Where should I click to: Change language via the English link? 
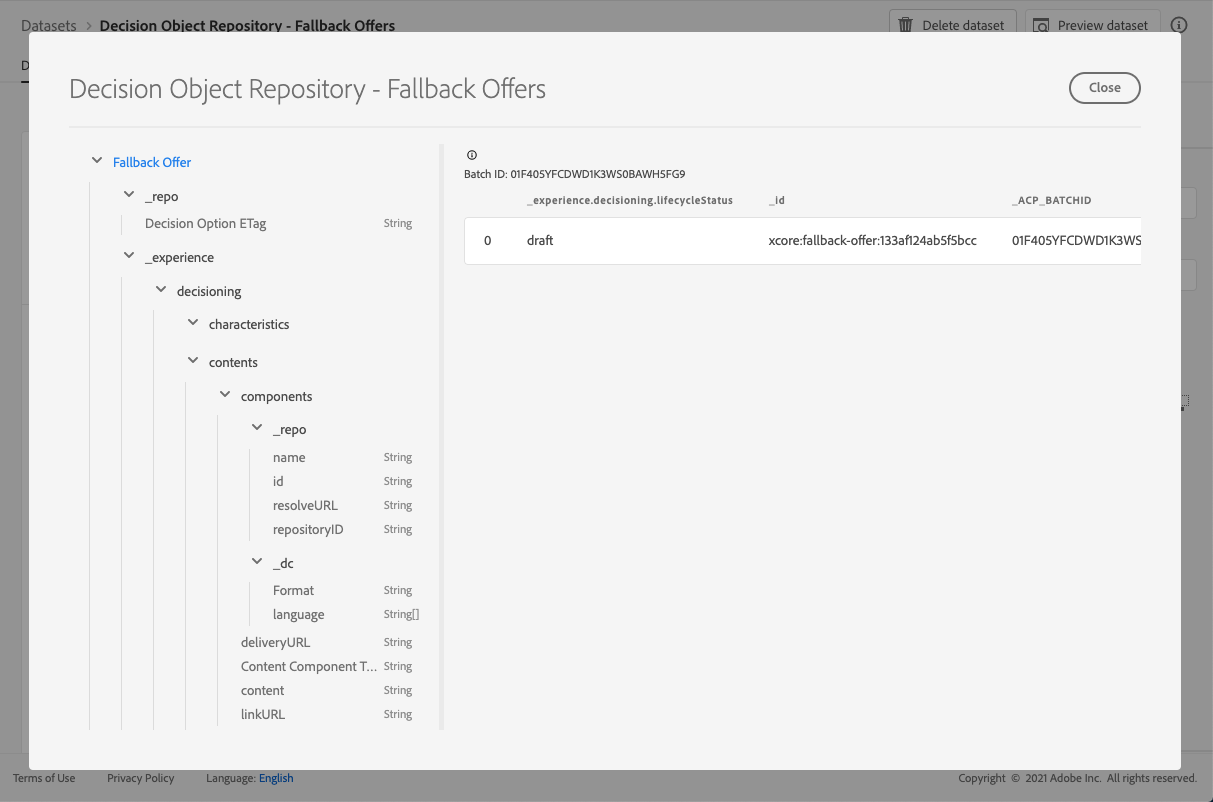pyautogui.click(x=276, y=778)
